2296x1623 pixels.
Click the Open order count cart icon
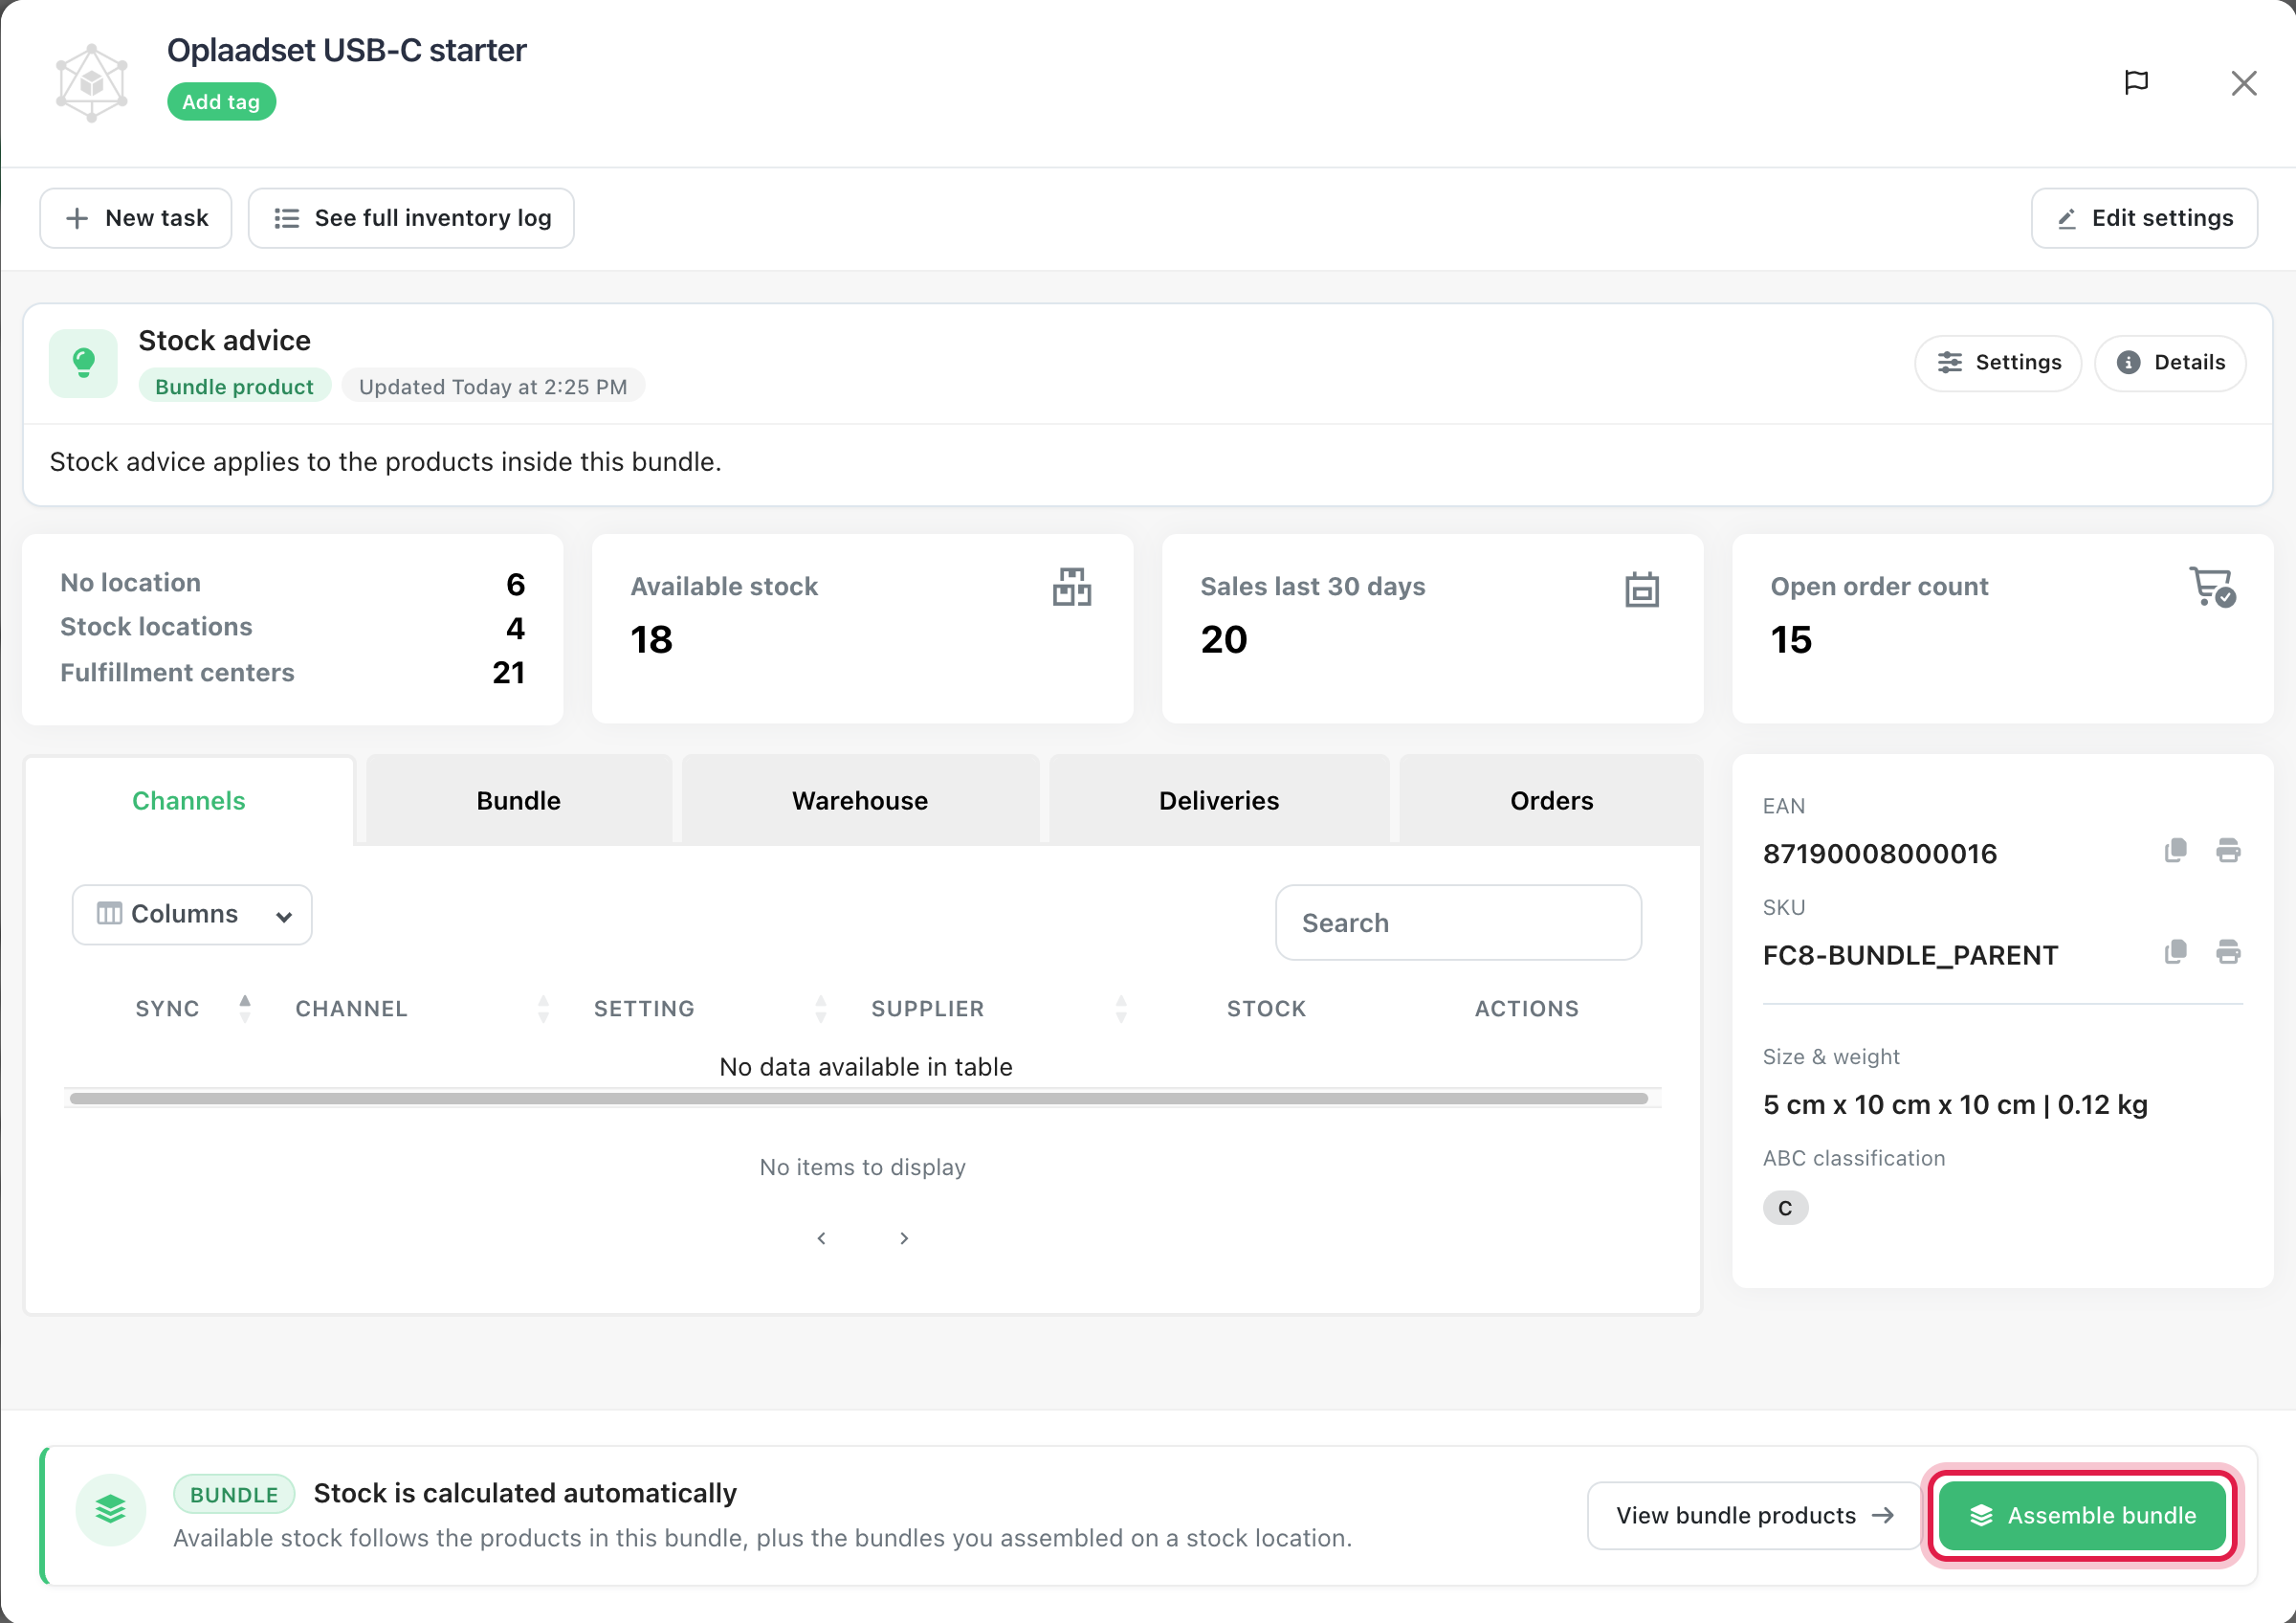coord(2212,587)
